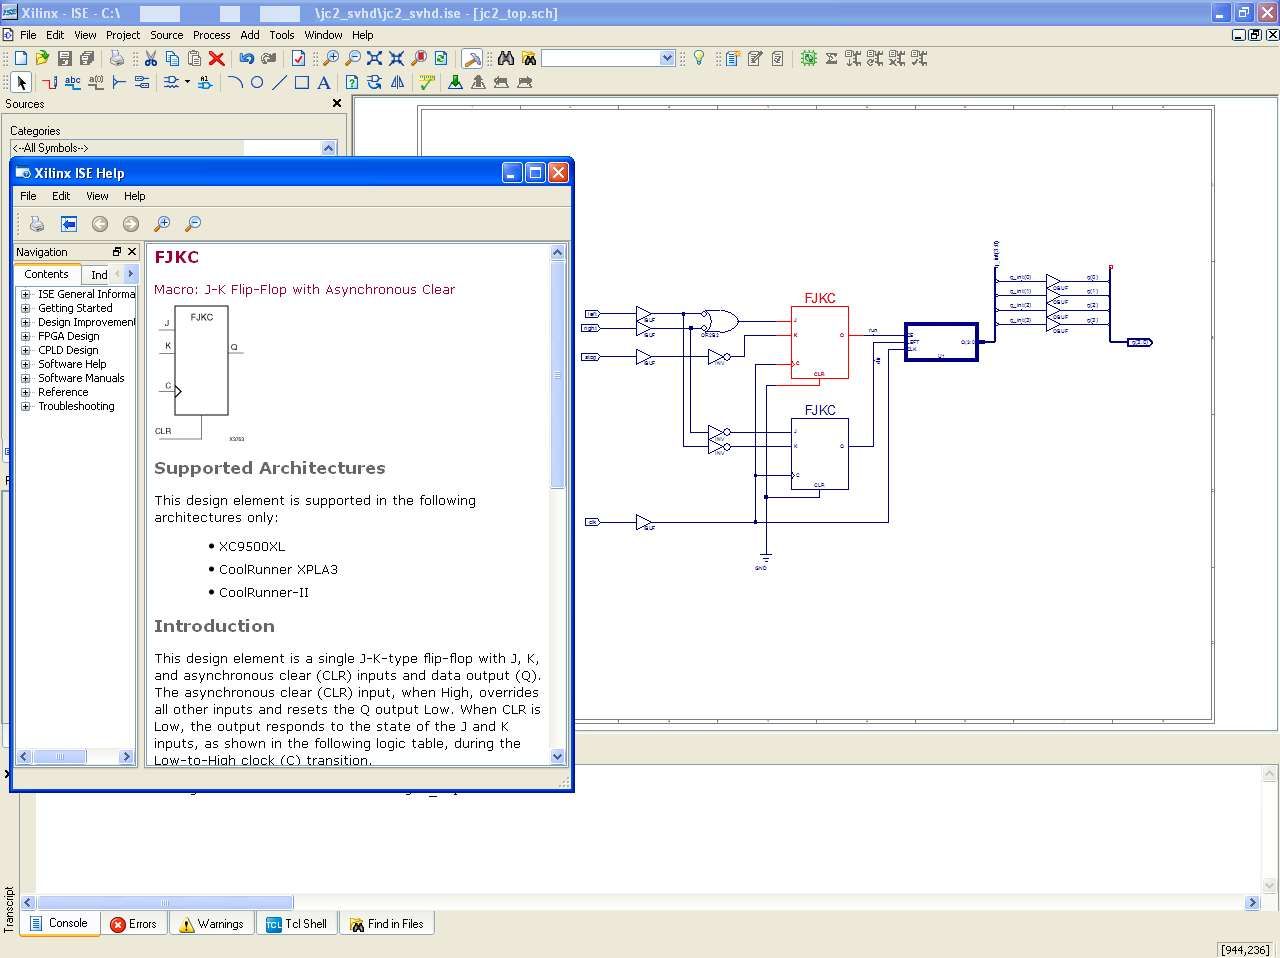Expand the Troubleshooting tree node
This screenshot has width=1280, height=958.
pos(24,406)
